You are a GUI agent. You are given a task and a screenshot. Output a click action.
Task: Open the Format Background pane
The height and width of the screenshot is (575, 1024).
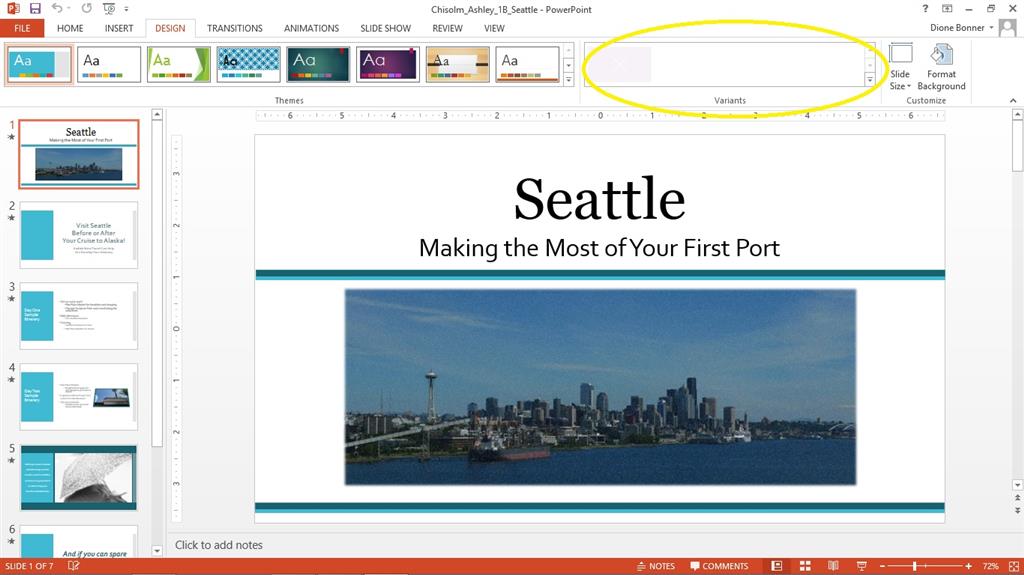(x=941, y=67)
